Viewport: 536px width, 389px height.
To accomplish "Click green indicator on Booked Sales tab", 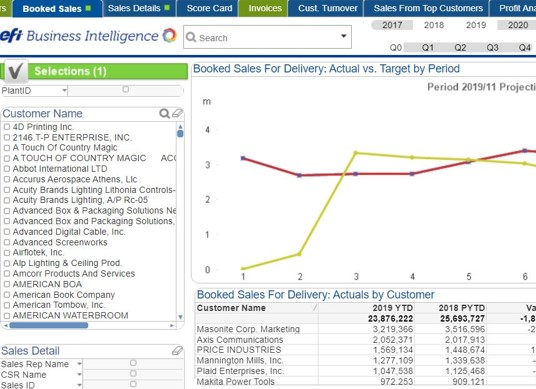I will pos(88,8).
